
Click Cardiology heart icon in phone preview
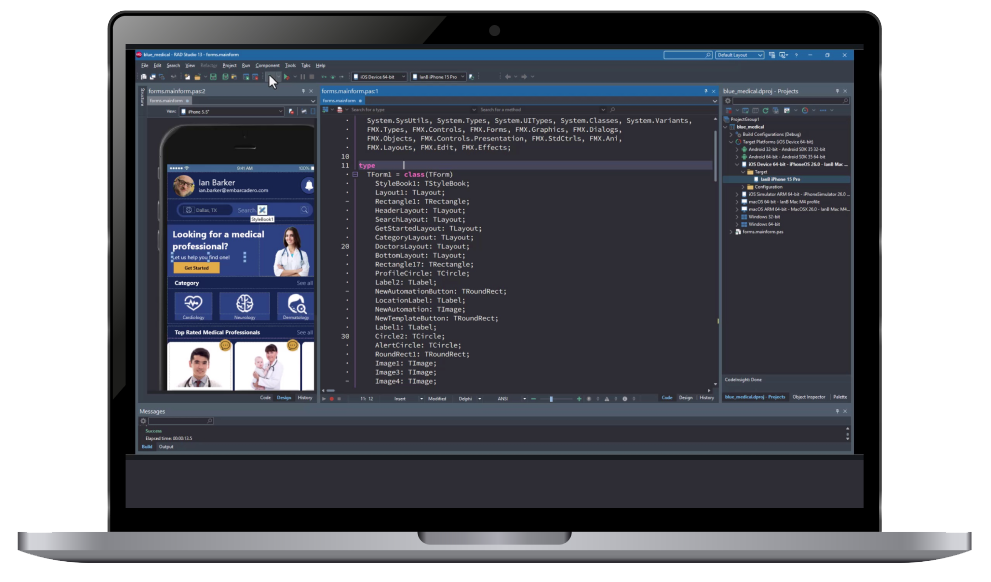pos(193,303)
